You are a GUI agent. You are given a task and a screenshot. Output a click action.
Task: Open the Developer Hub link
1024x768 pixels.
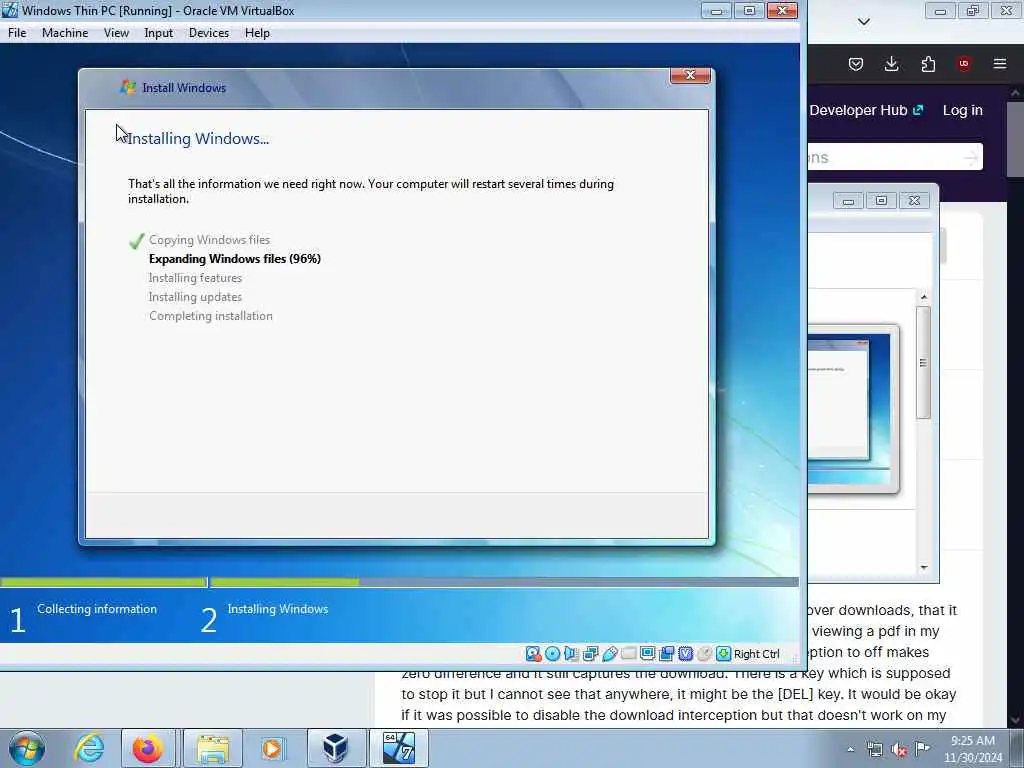866,110
